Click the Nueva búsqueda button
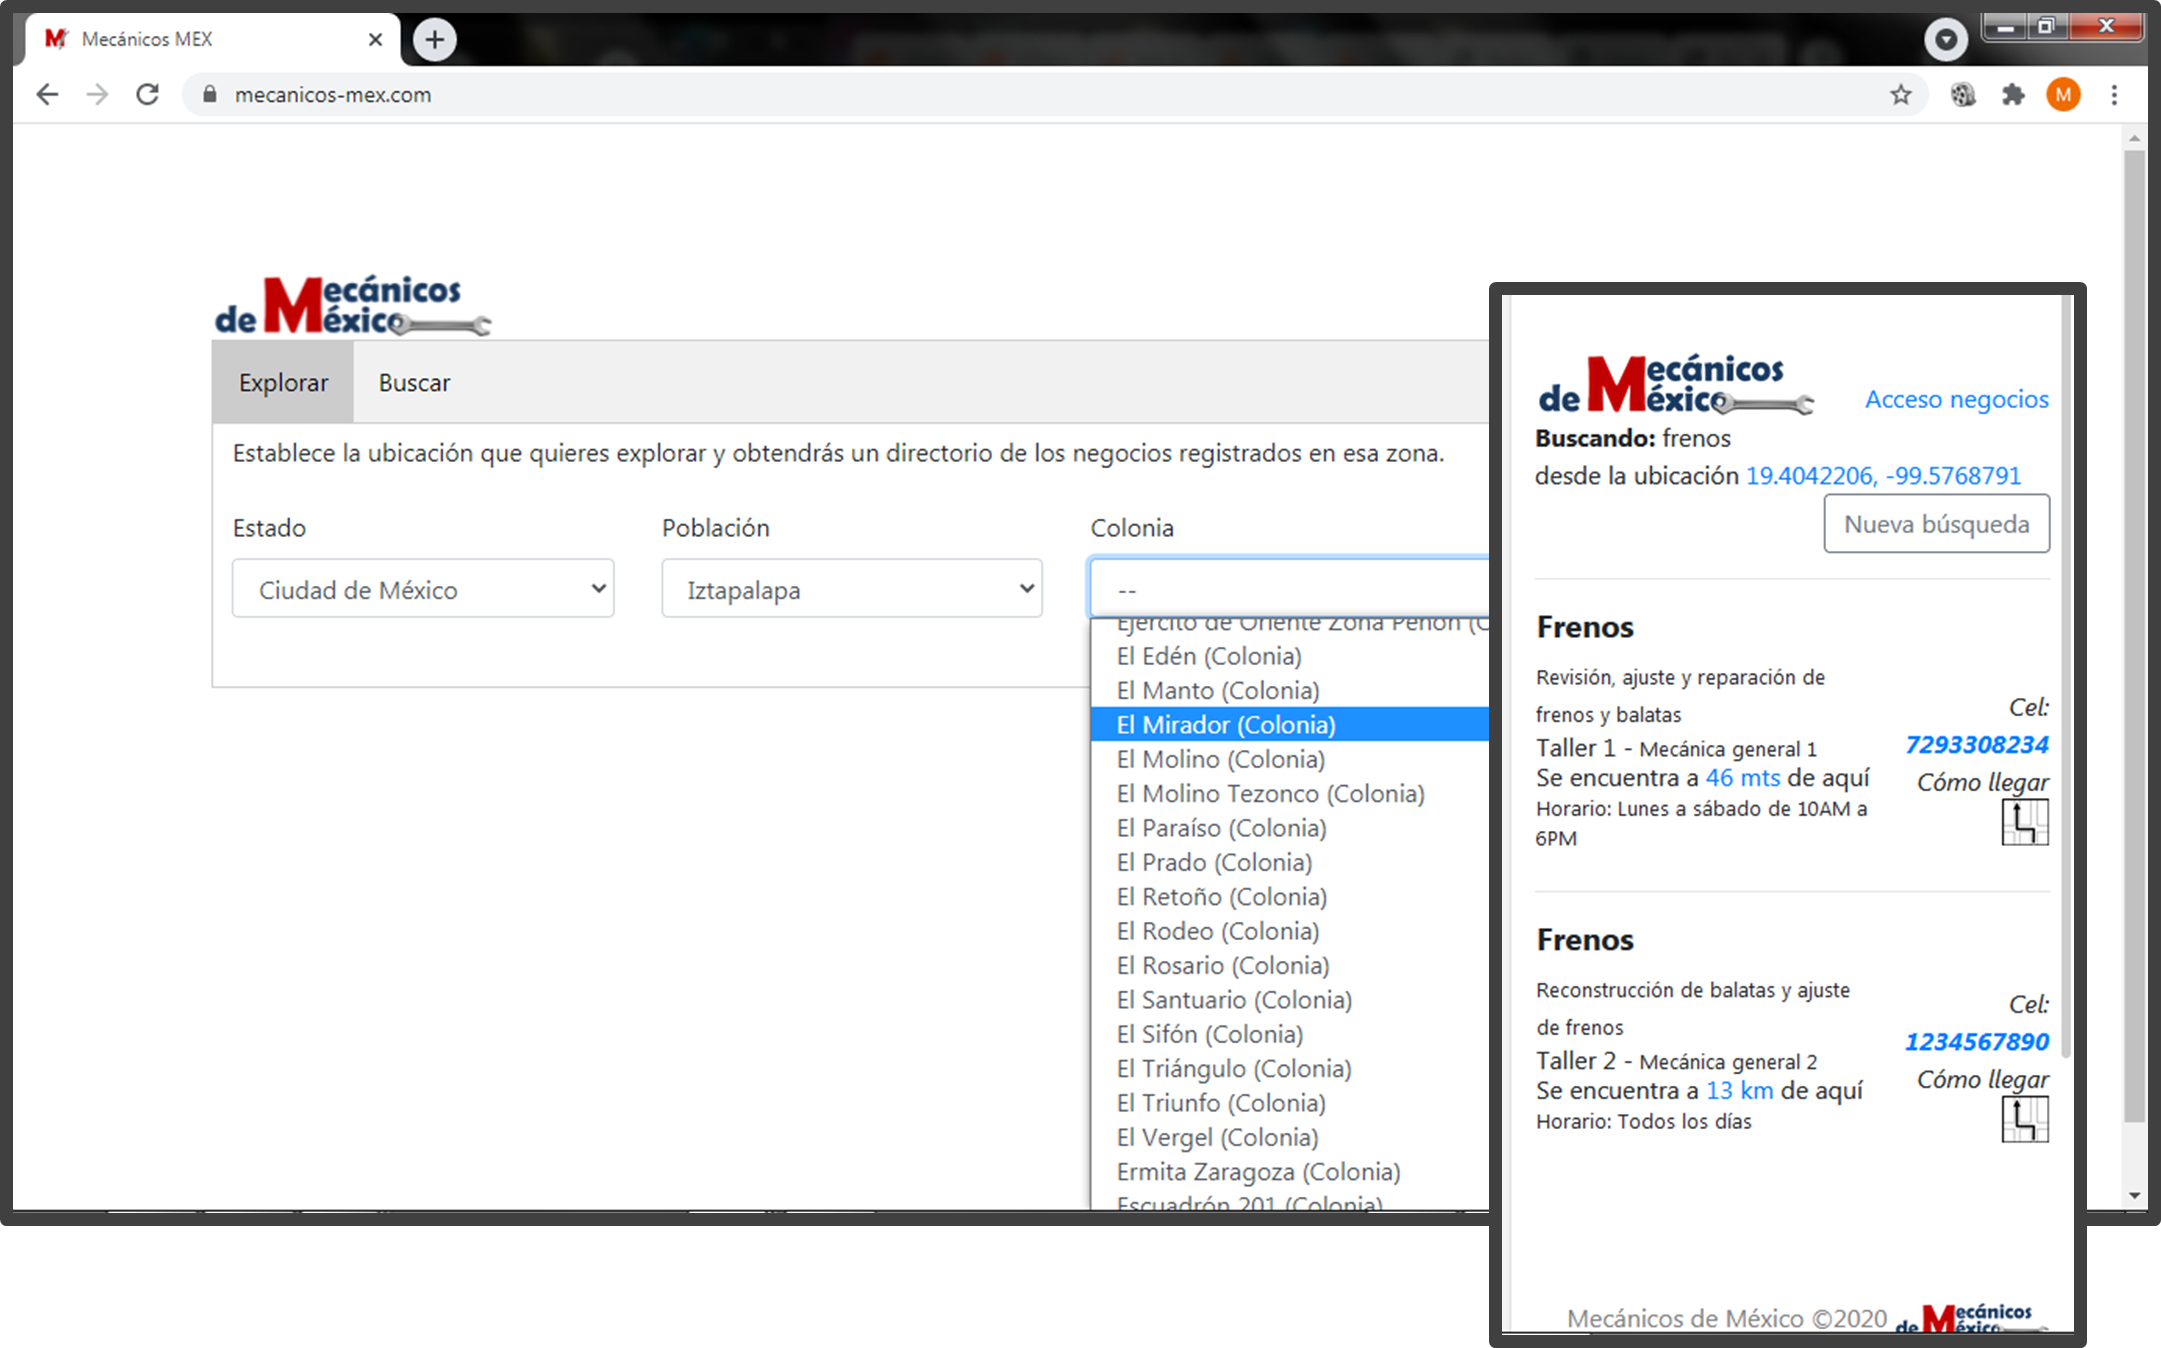This screenshot has height=1348, width=2161. click(1936, 523)
